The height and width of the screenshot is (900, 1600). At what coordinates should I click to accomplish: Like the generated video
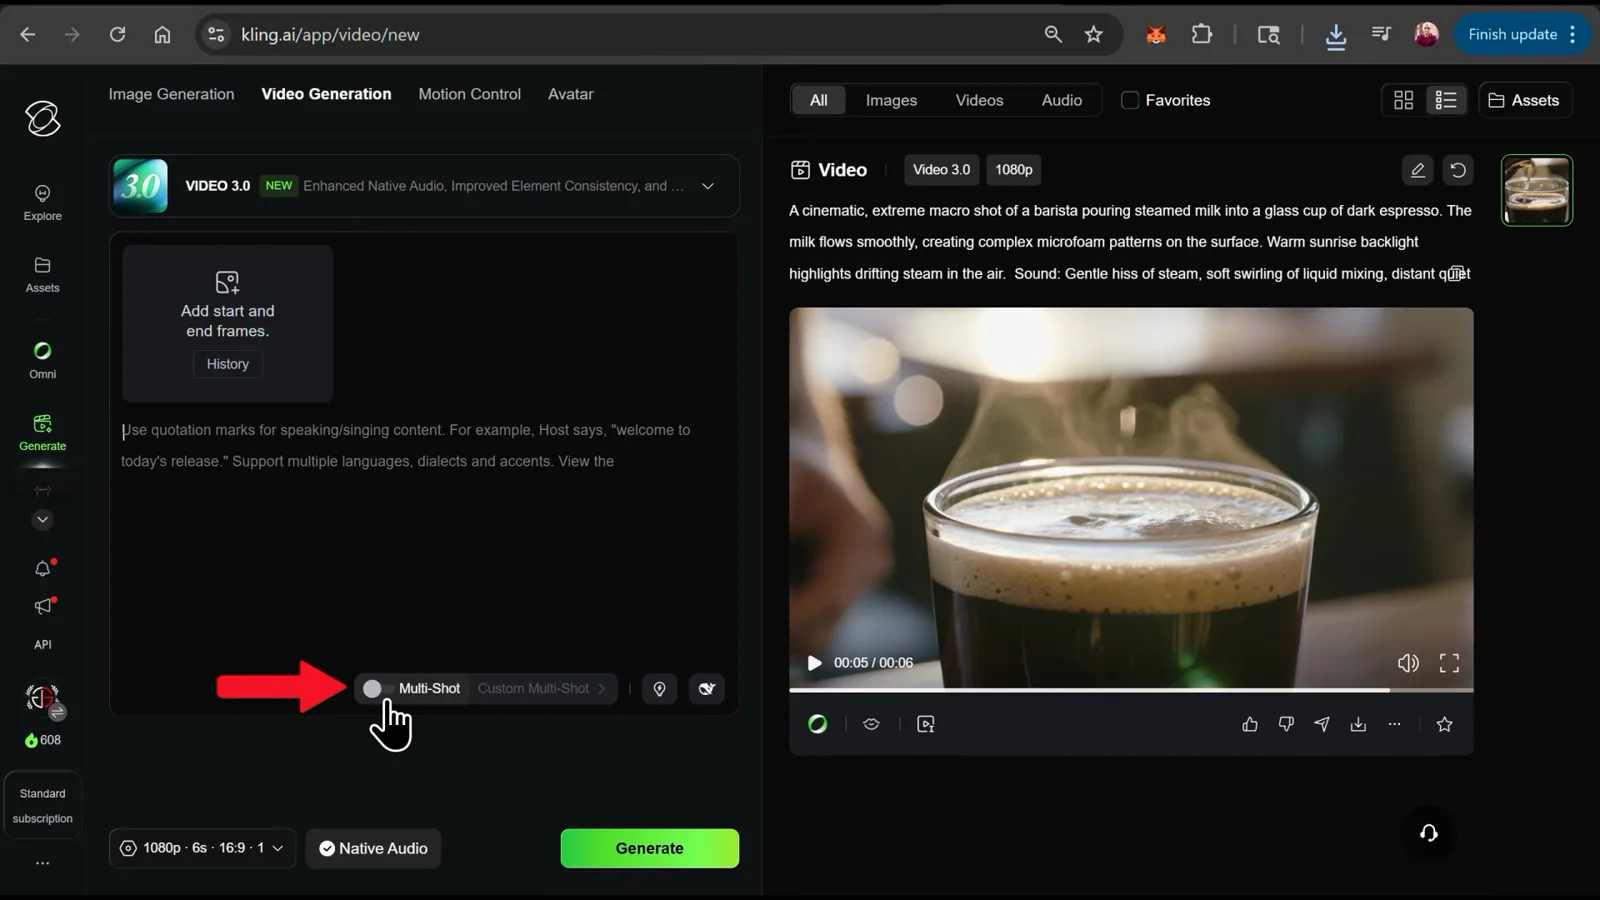(x=1250, y=724)
